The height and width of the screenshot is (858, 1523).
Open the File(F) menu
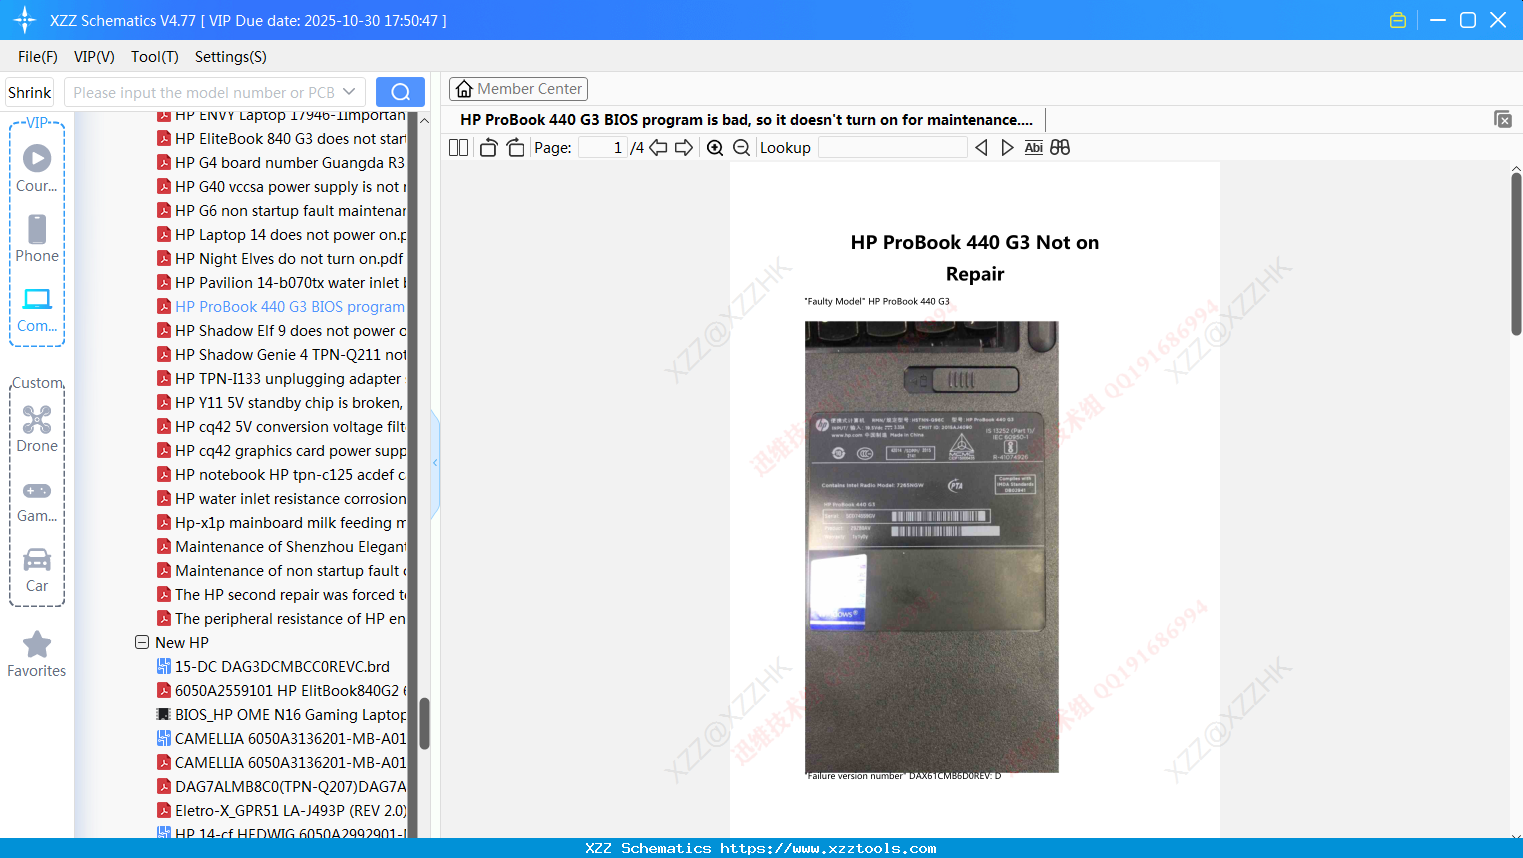point(38,56)
